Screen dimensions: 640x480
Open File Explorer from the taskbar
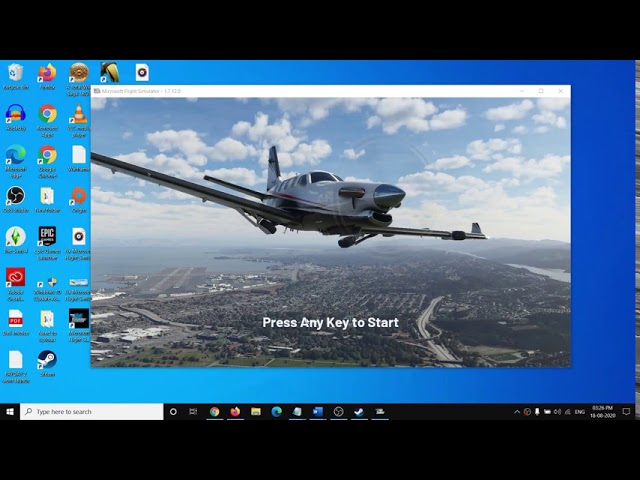256,412
